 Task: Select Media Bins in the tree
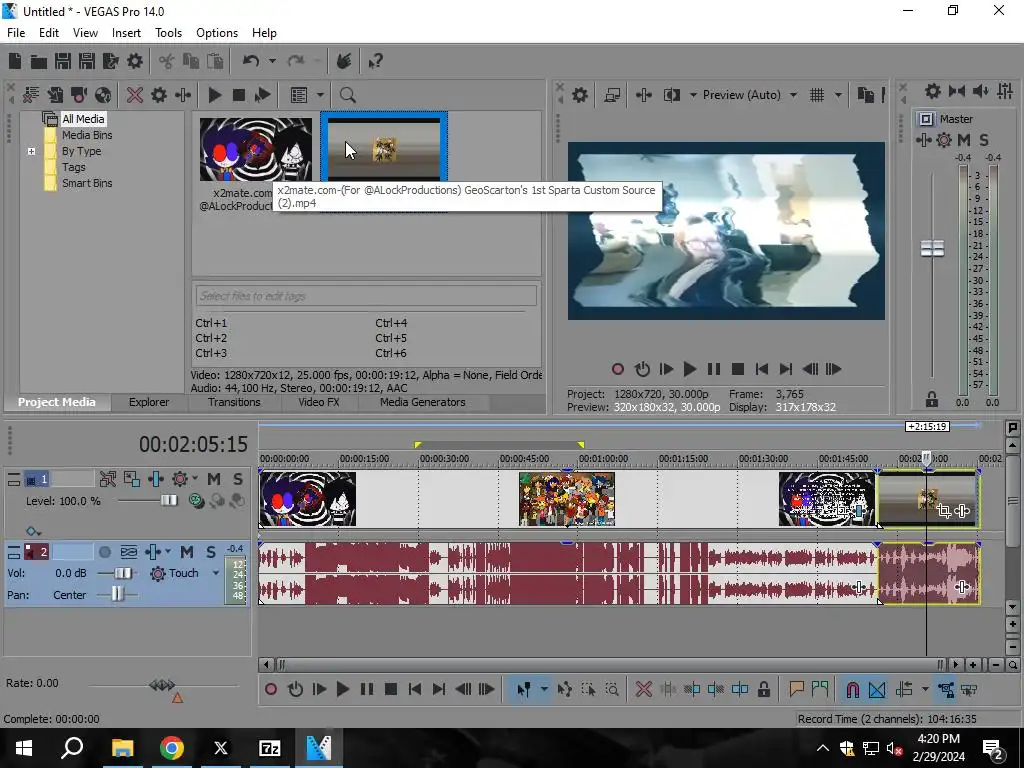click(87, 135)
